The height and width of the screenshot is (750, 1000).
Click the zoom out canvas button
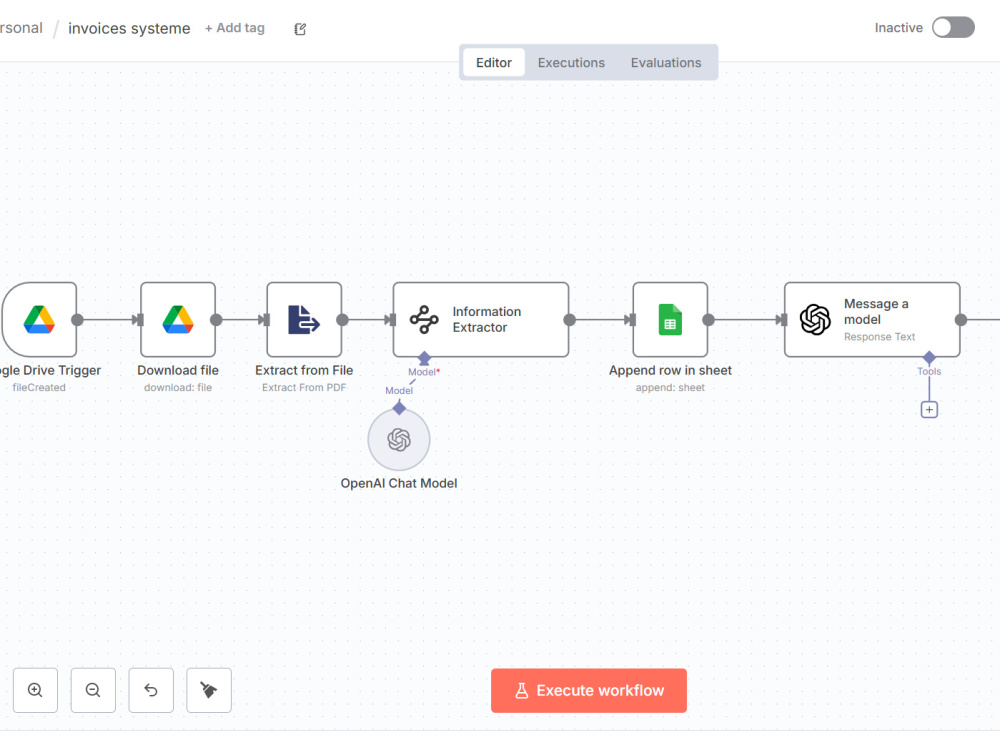click(x=93, y=690)
